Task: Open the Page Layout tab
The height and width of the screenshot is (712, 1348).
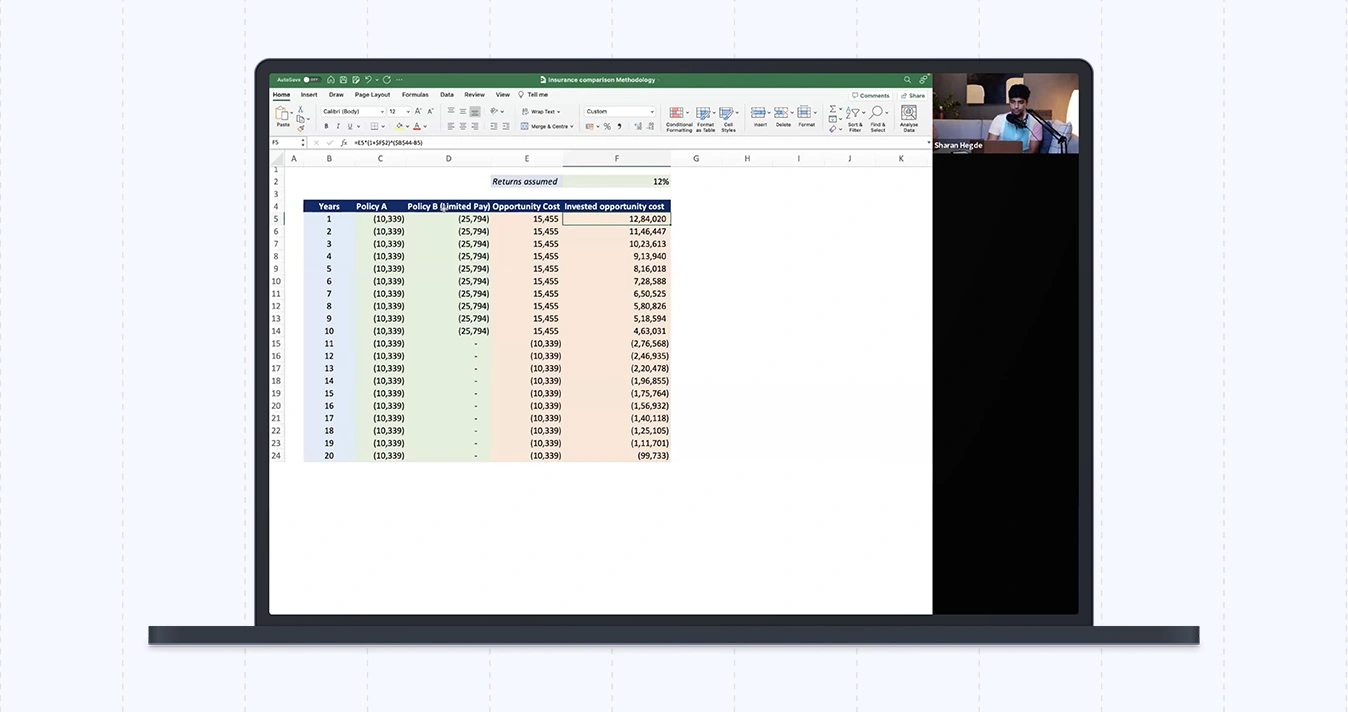Action: 372,95
